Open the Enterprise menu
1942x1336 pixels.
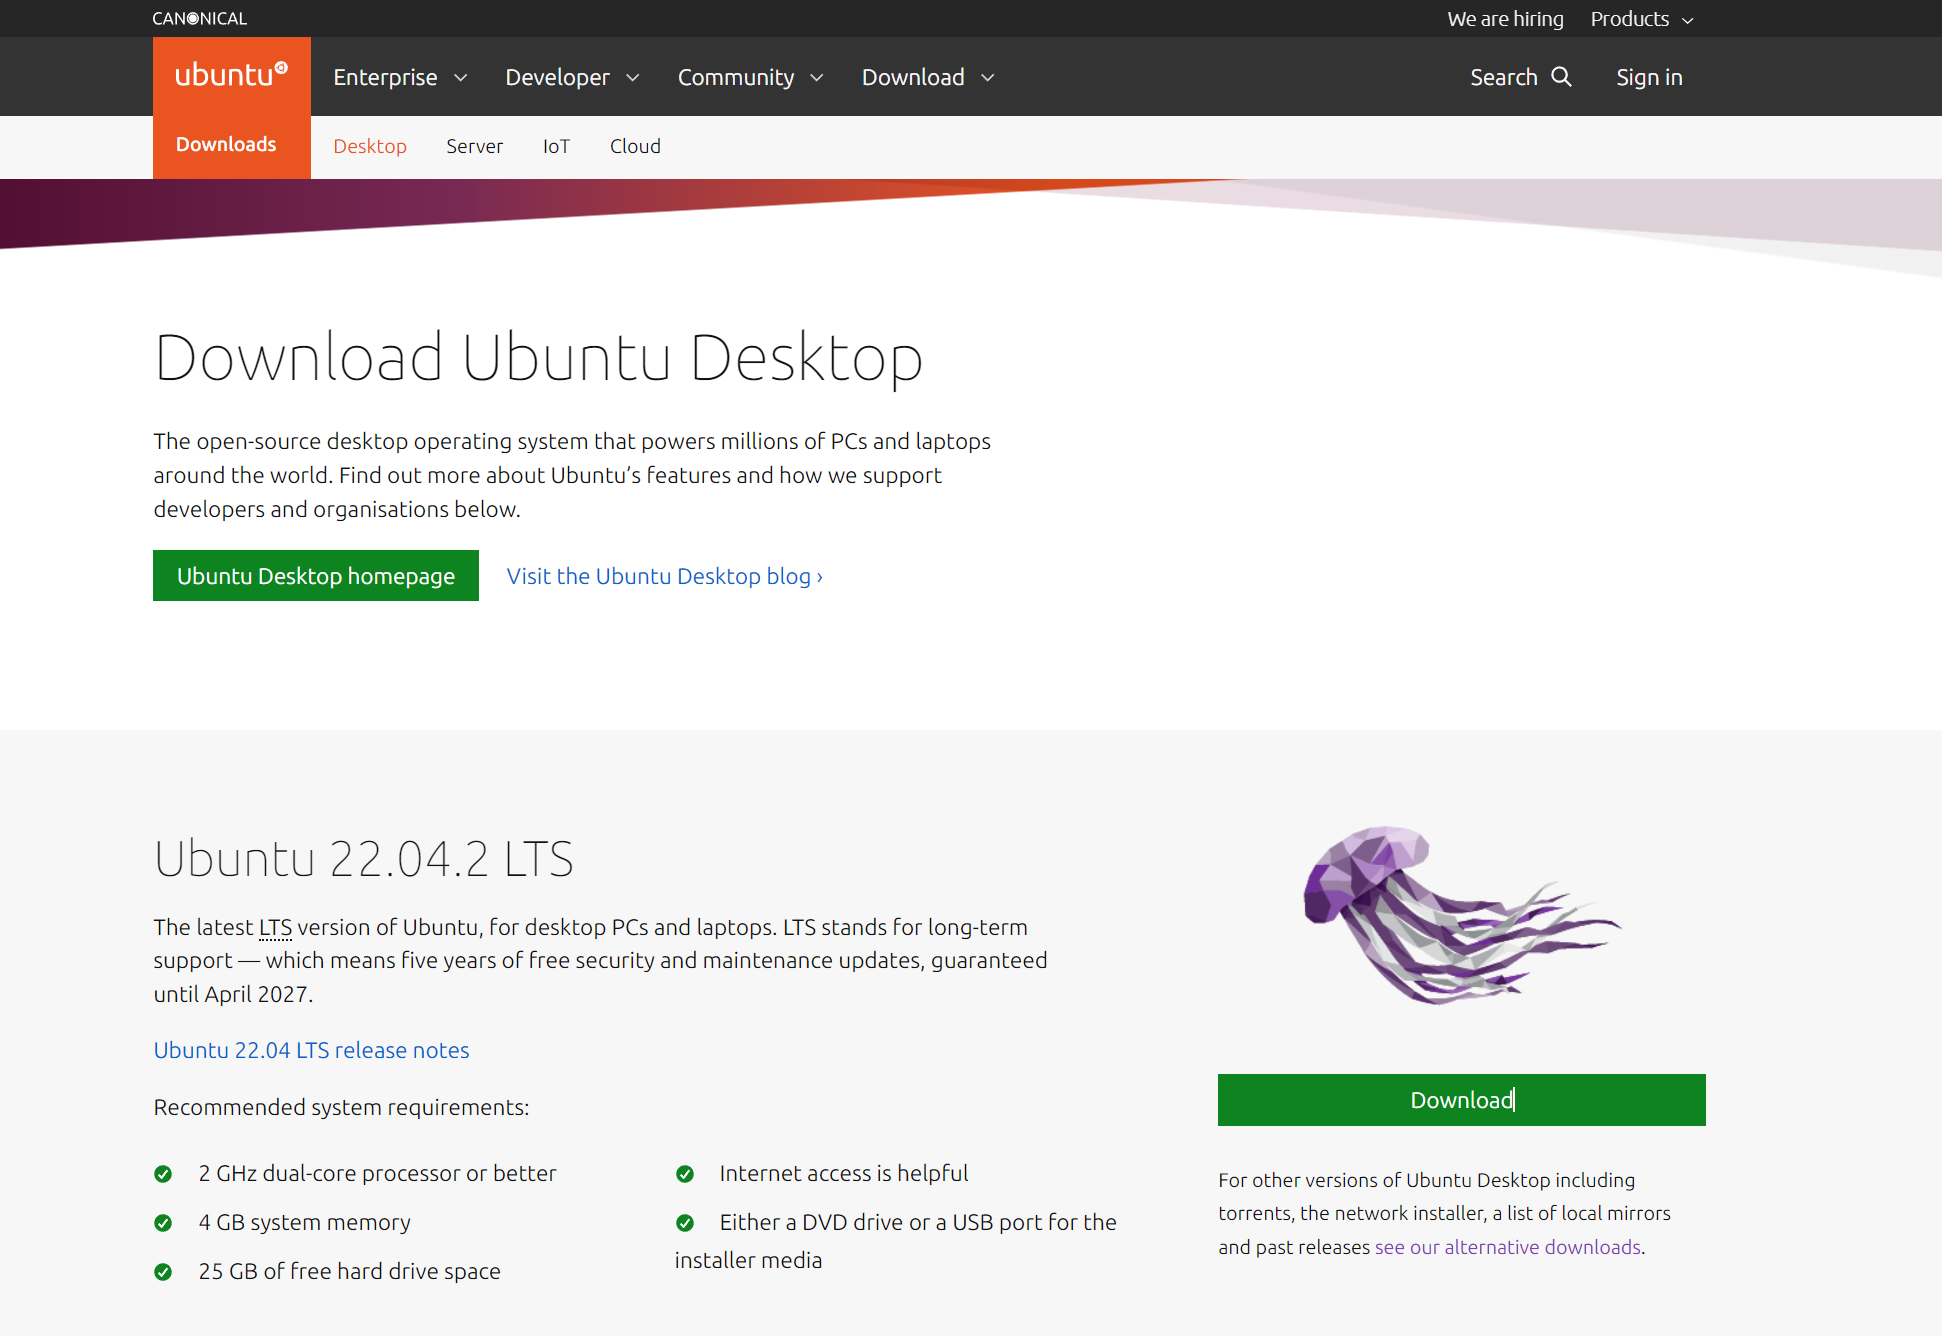point(400,77)
